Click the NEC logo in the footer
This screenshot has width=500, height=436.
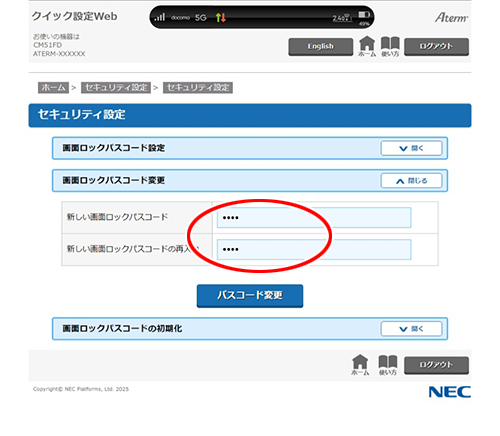tap(450, 392)
